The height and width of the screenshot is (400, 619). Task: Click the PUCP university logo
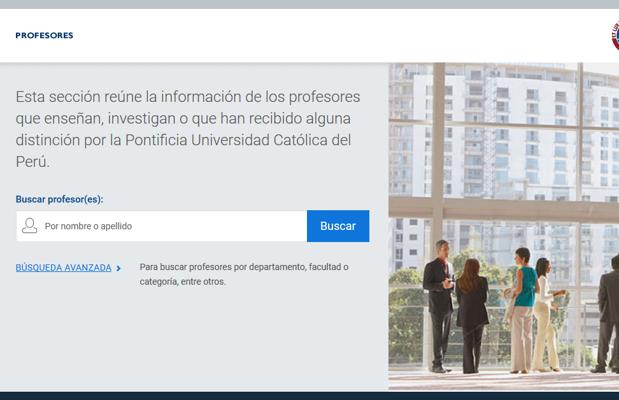615,36
